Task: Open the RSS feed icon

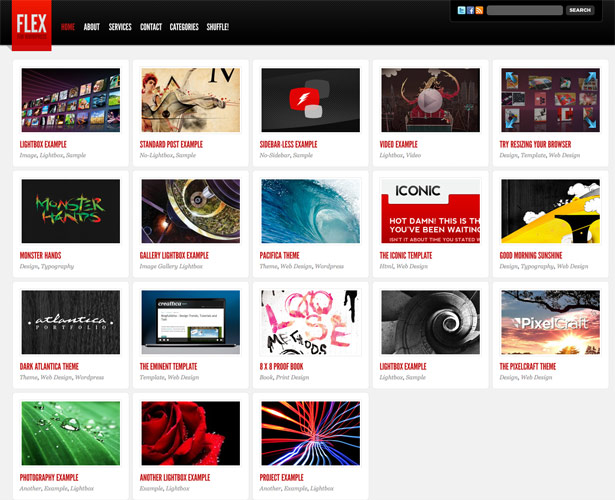Action: point(479,10)
